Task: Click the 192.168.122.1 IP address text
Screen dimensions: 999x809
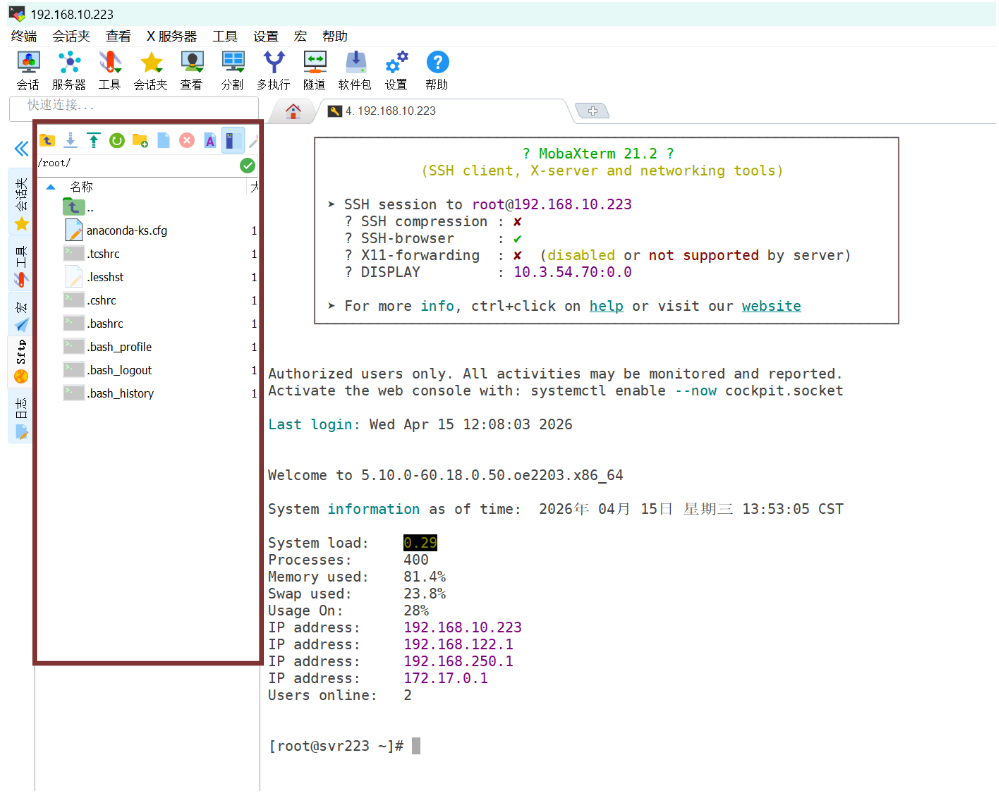Action: [458, 644]
